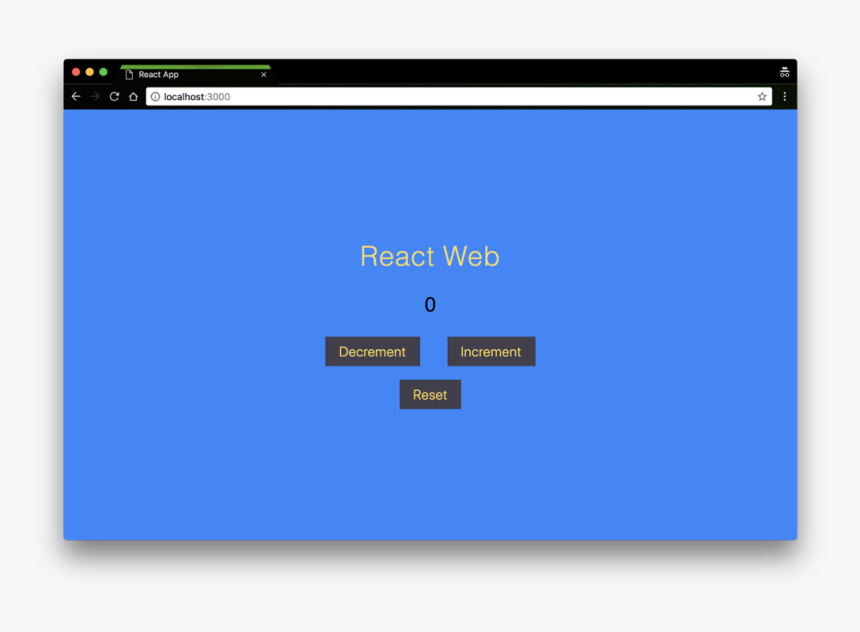Open the Chrome three-dot menu
This screenshot has width=860, height=632.
click(783, 96)
